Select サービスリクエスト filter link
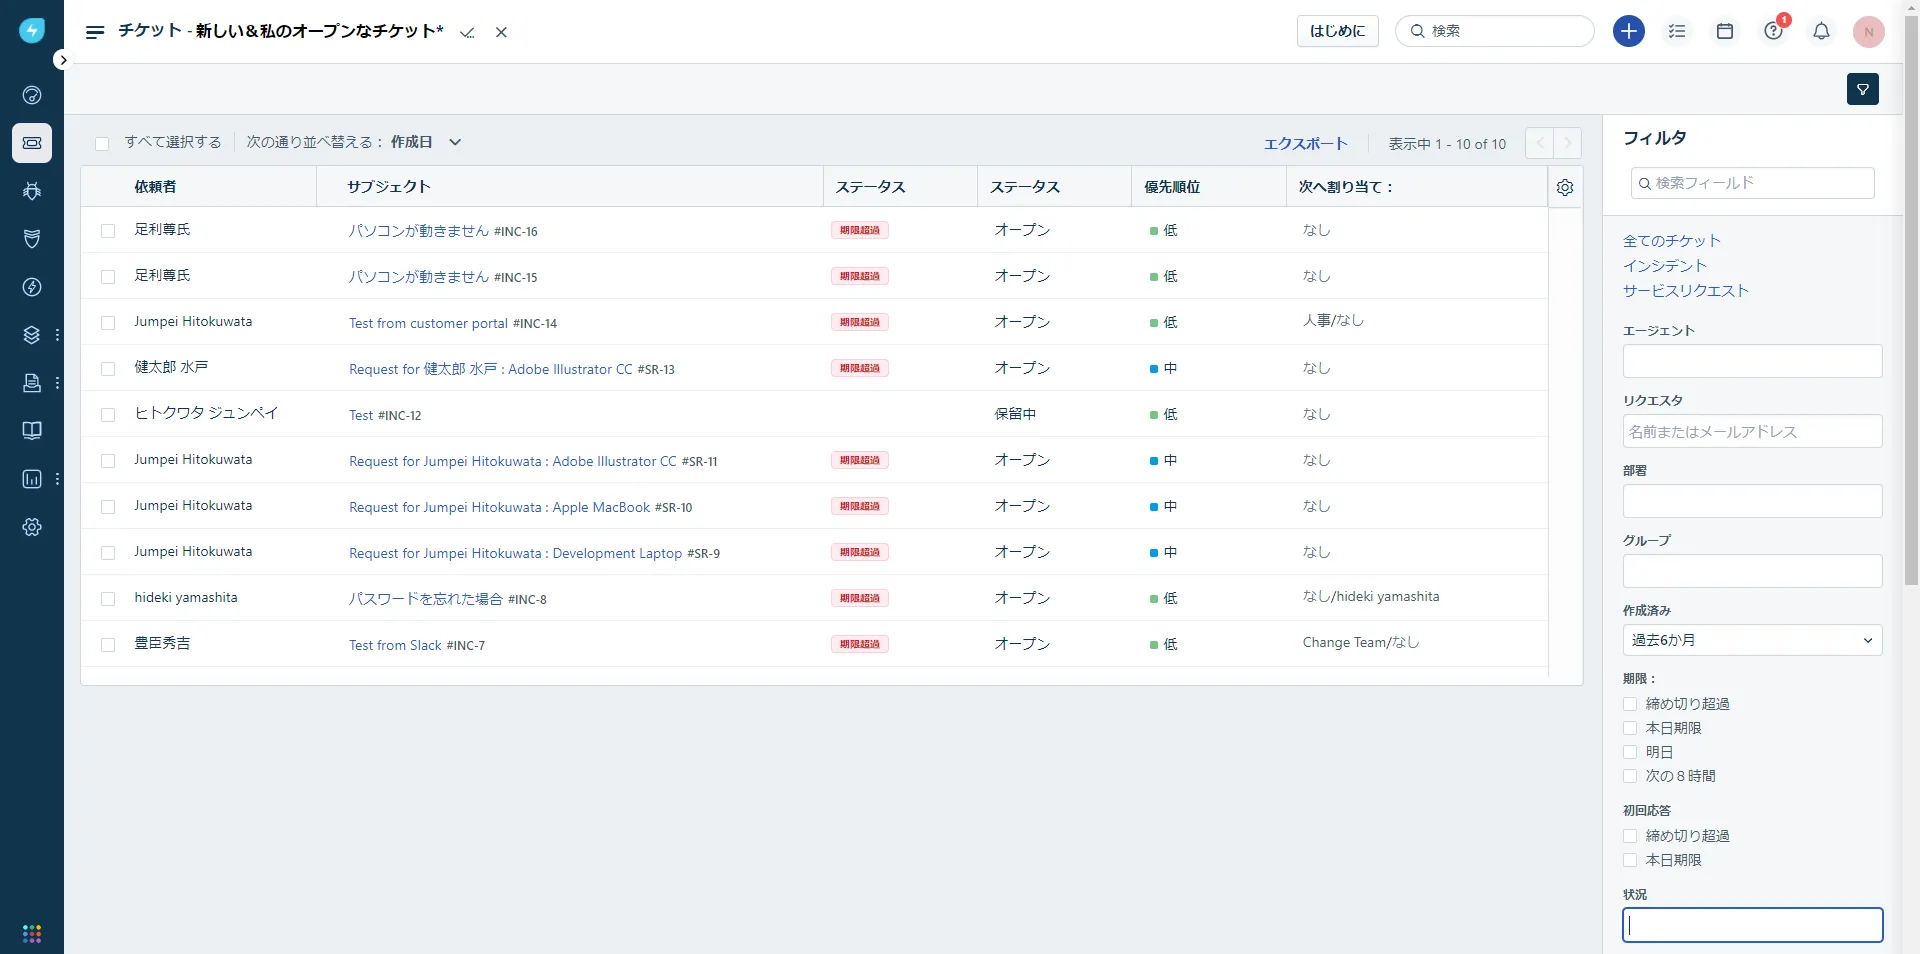Screen dimensions: 1920x954 (1686, 291)
